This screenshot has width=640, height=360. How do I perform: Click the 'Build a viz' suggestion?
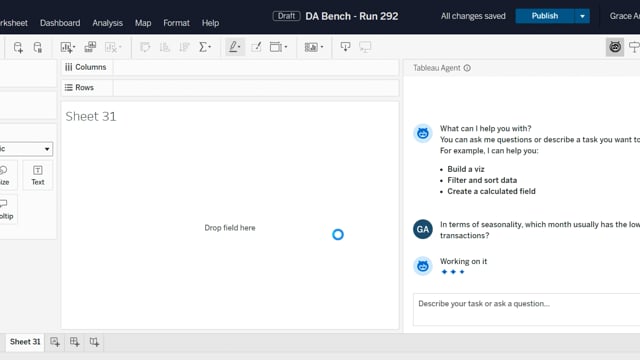click(x=466, y=169)
